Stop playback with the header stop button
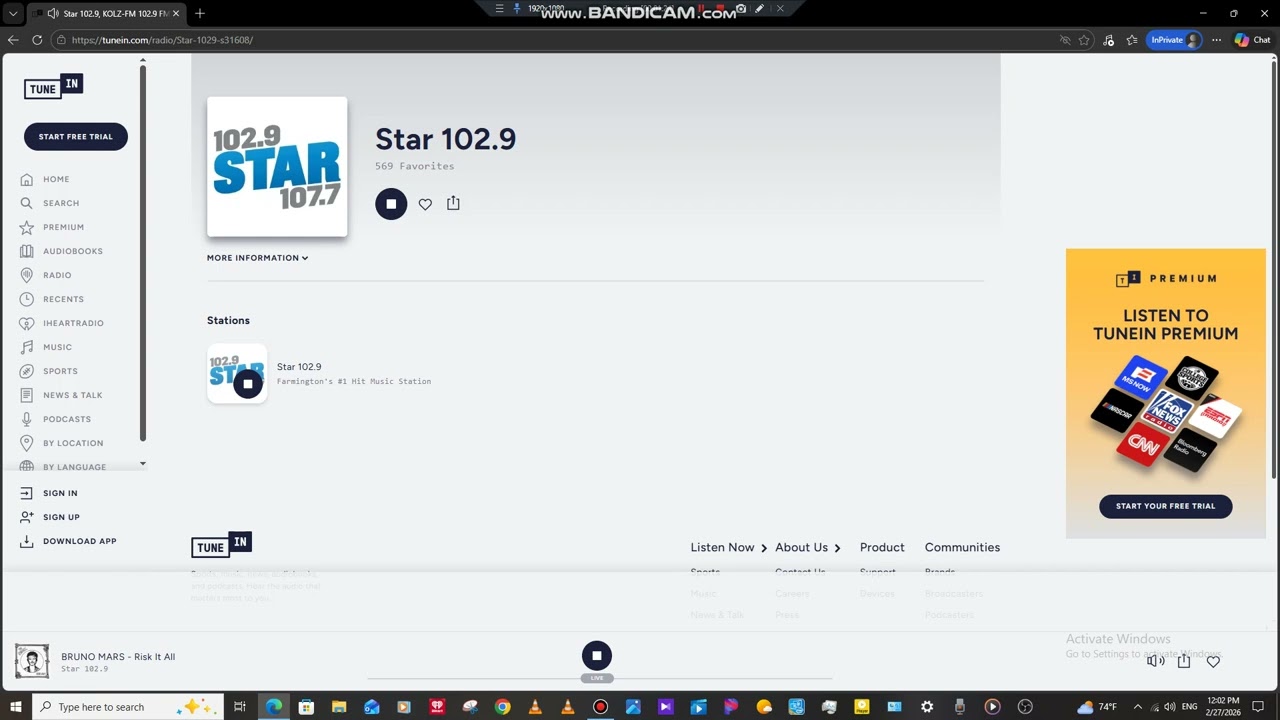This screenshot has width=1280, height=720. click(x=391, y=204)
